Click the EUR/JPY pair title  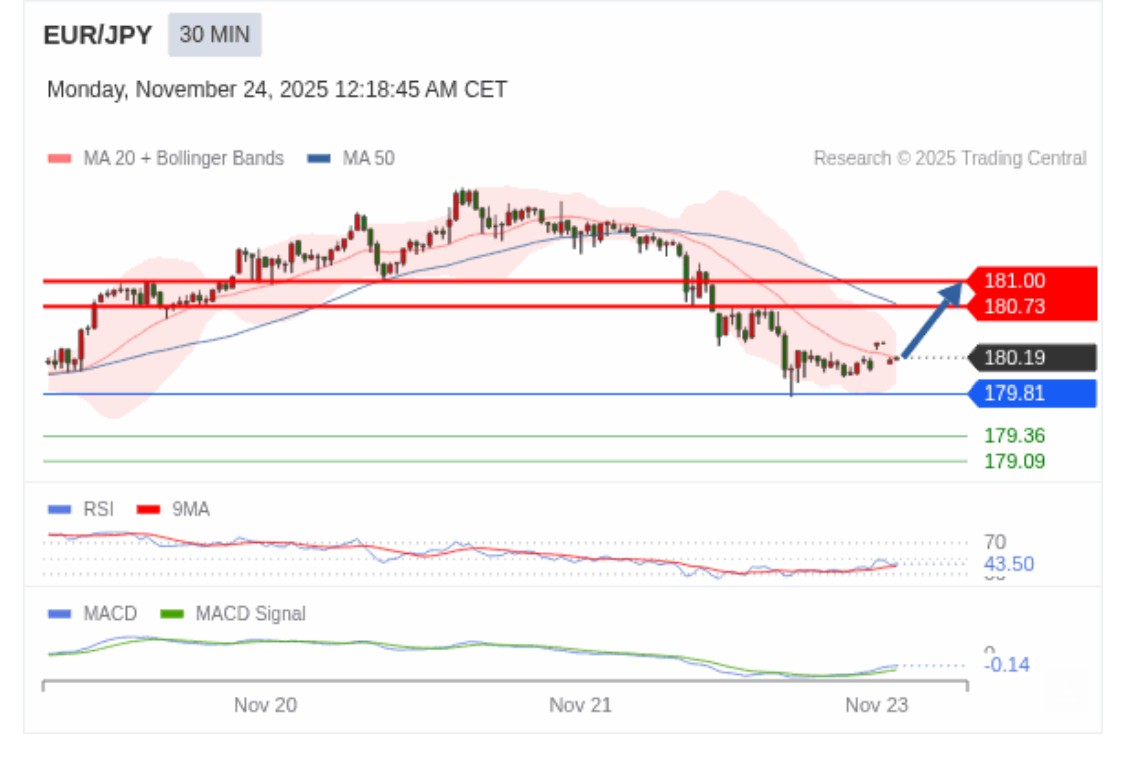(x=98, y=36)
